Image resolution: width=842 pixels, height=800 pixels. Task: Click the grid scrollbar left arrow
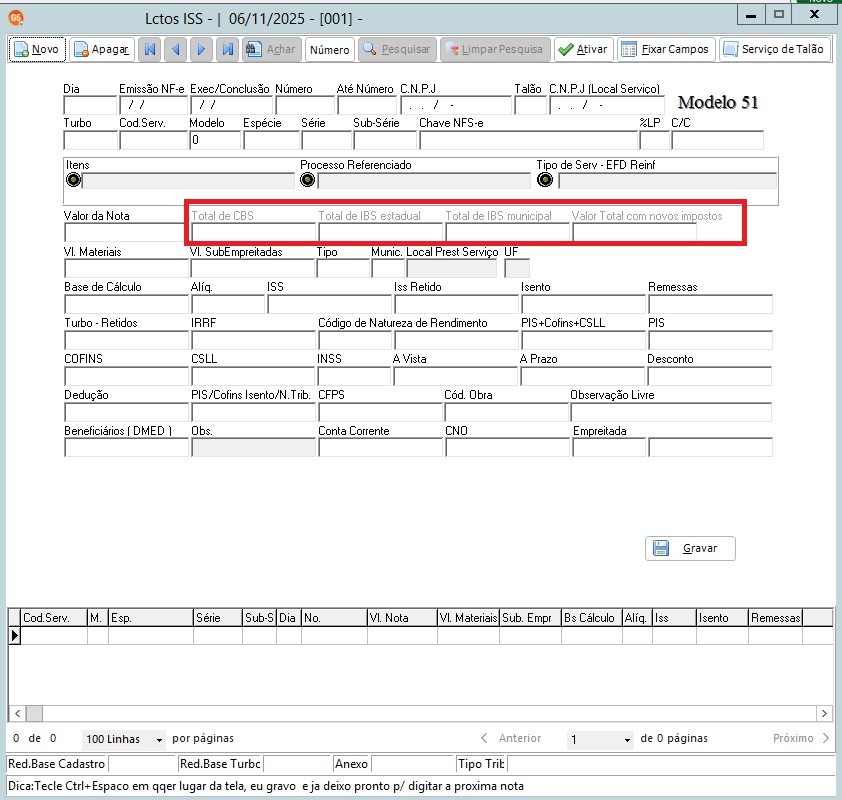coord(17,713)
